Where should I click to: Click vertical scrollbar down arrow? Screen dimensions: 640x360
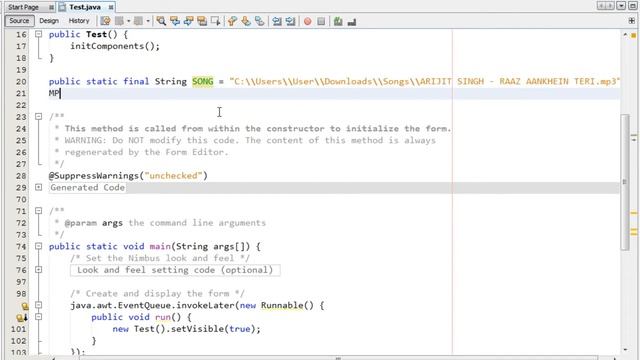tap(625, 350)
